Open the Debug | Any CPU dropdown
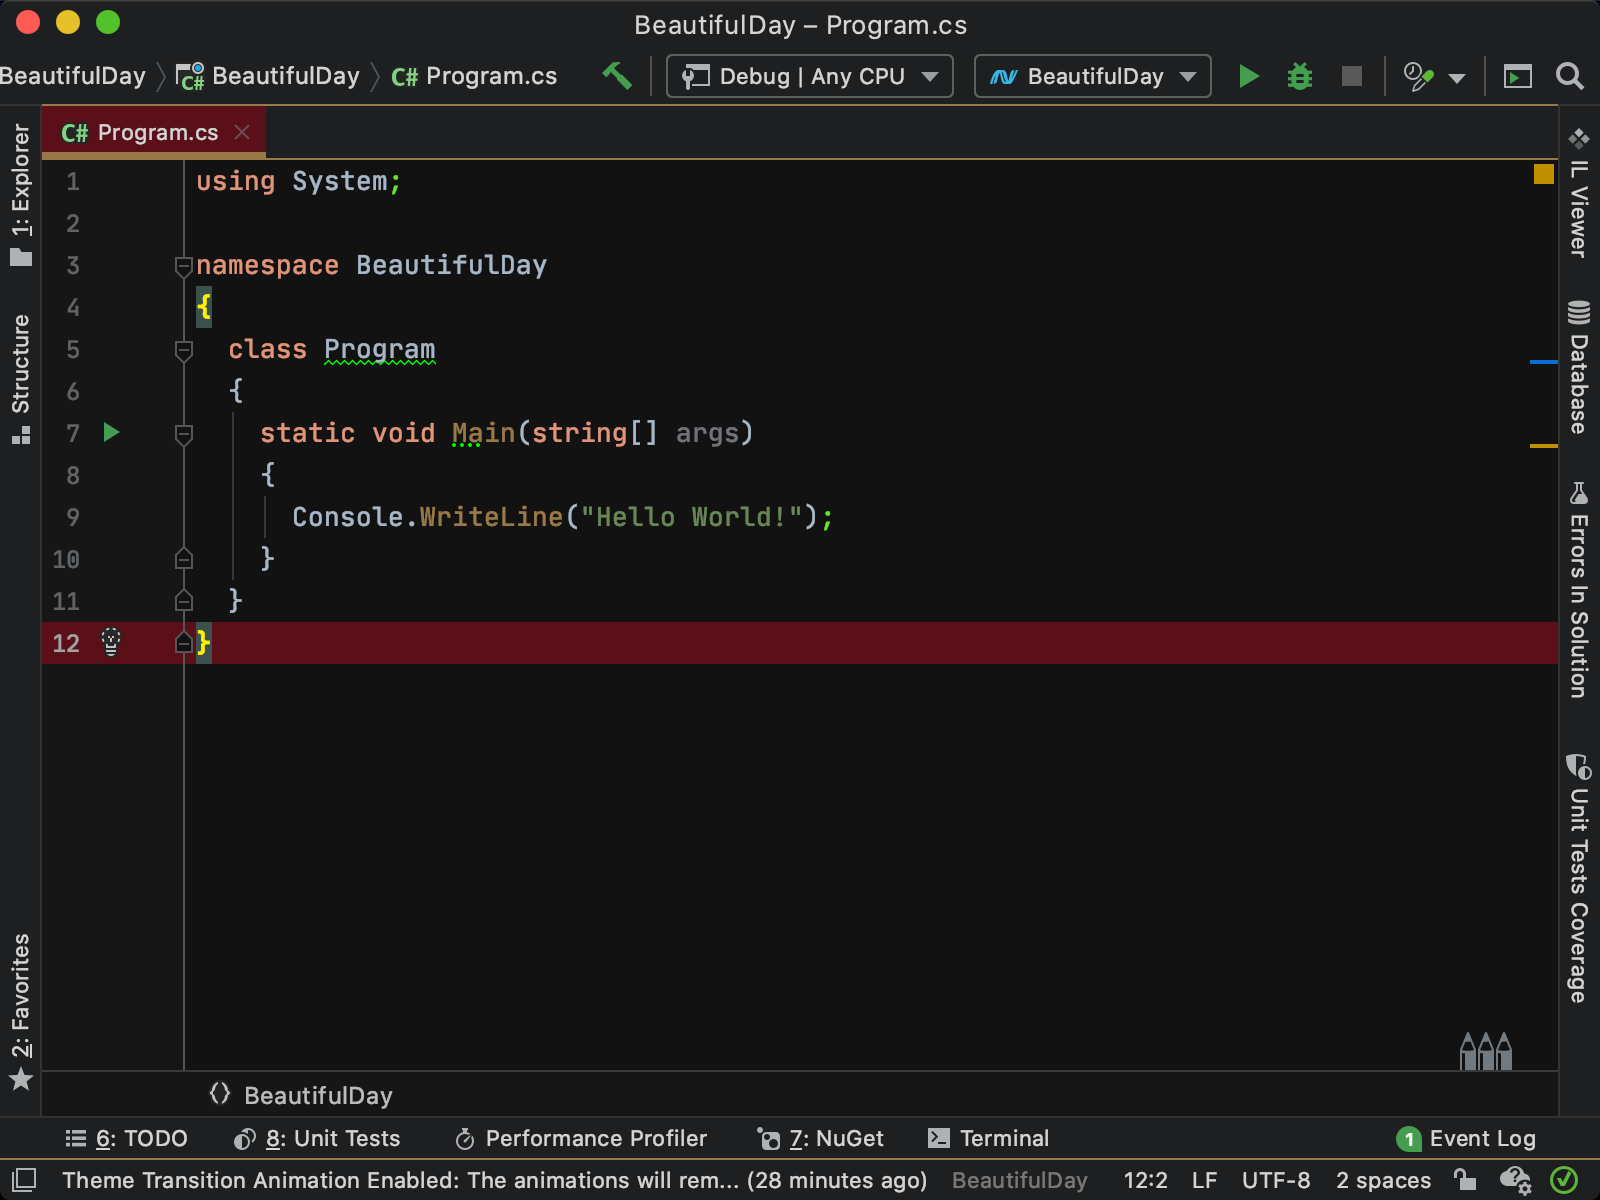The width and height of the screenshot is (1600, 1200). 810,76
